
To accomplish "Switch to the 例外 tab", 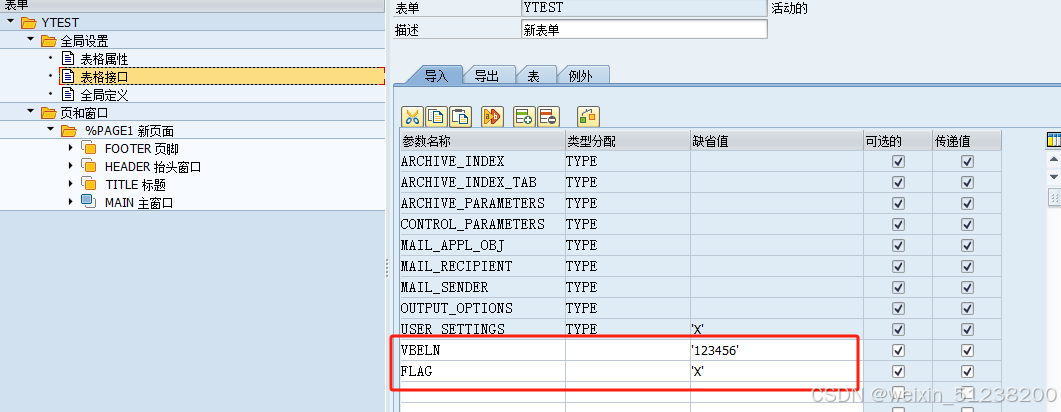I will (582, 76).
